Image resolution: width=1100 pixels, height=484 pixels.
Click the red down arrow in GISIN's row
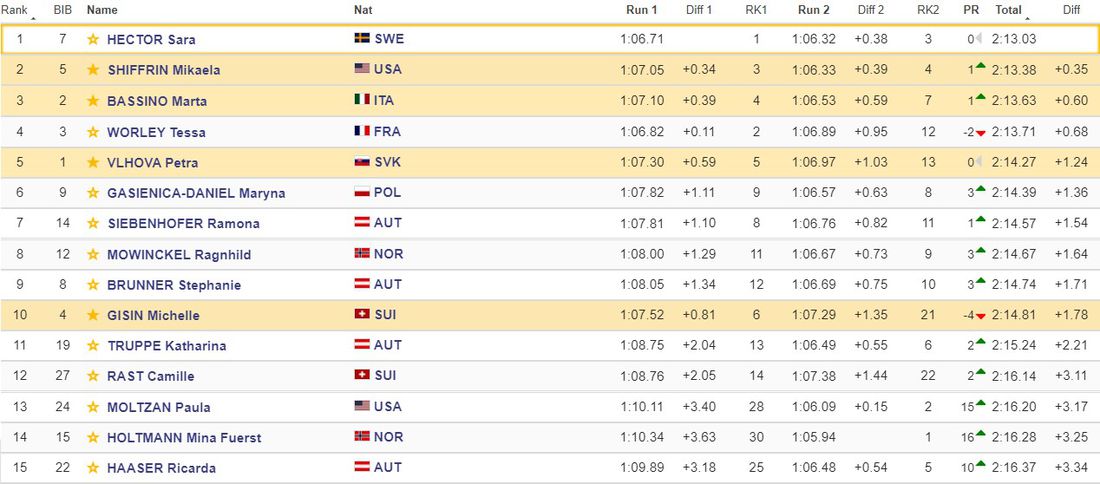[981, 316]
